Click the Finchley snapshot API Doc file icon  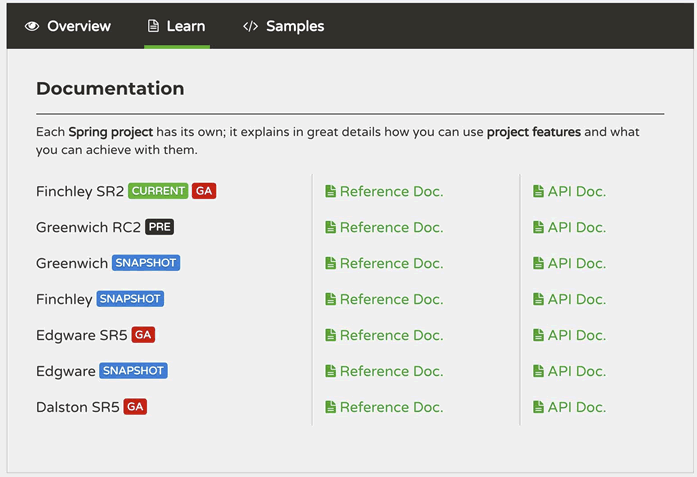pyautogui.click(x=538, y=299)
